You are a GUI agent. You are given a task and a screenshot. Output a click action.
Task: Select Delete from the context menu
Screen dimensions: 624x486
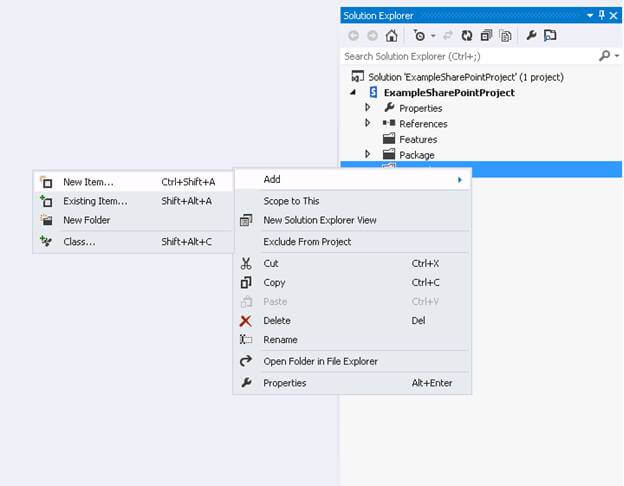click(x=352, y=321)
